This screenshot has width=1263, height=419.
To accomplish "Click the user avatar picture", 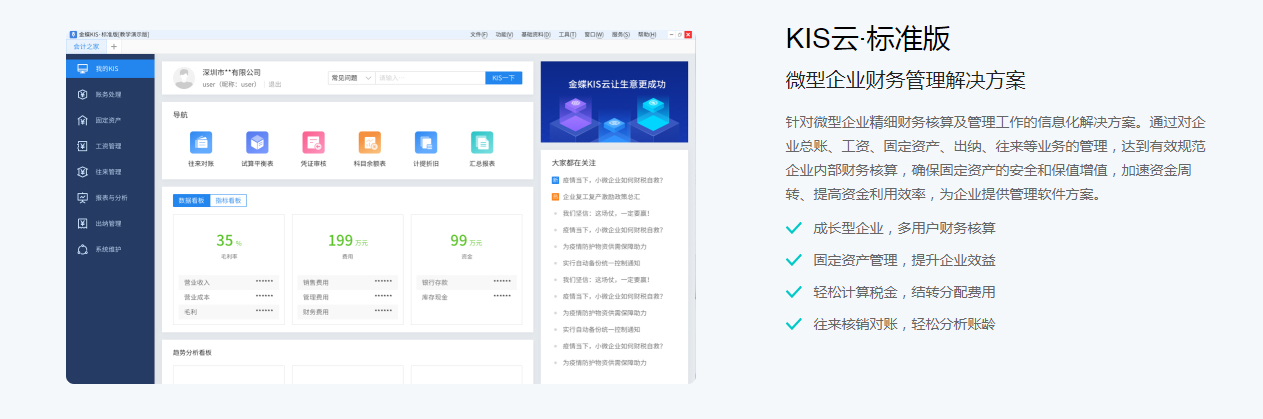I will pos(183,78).
